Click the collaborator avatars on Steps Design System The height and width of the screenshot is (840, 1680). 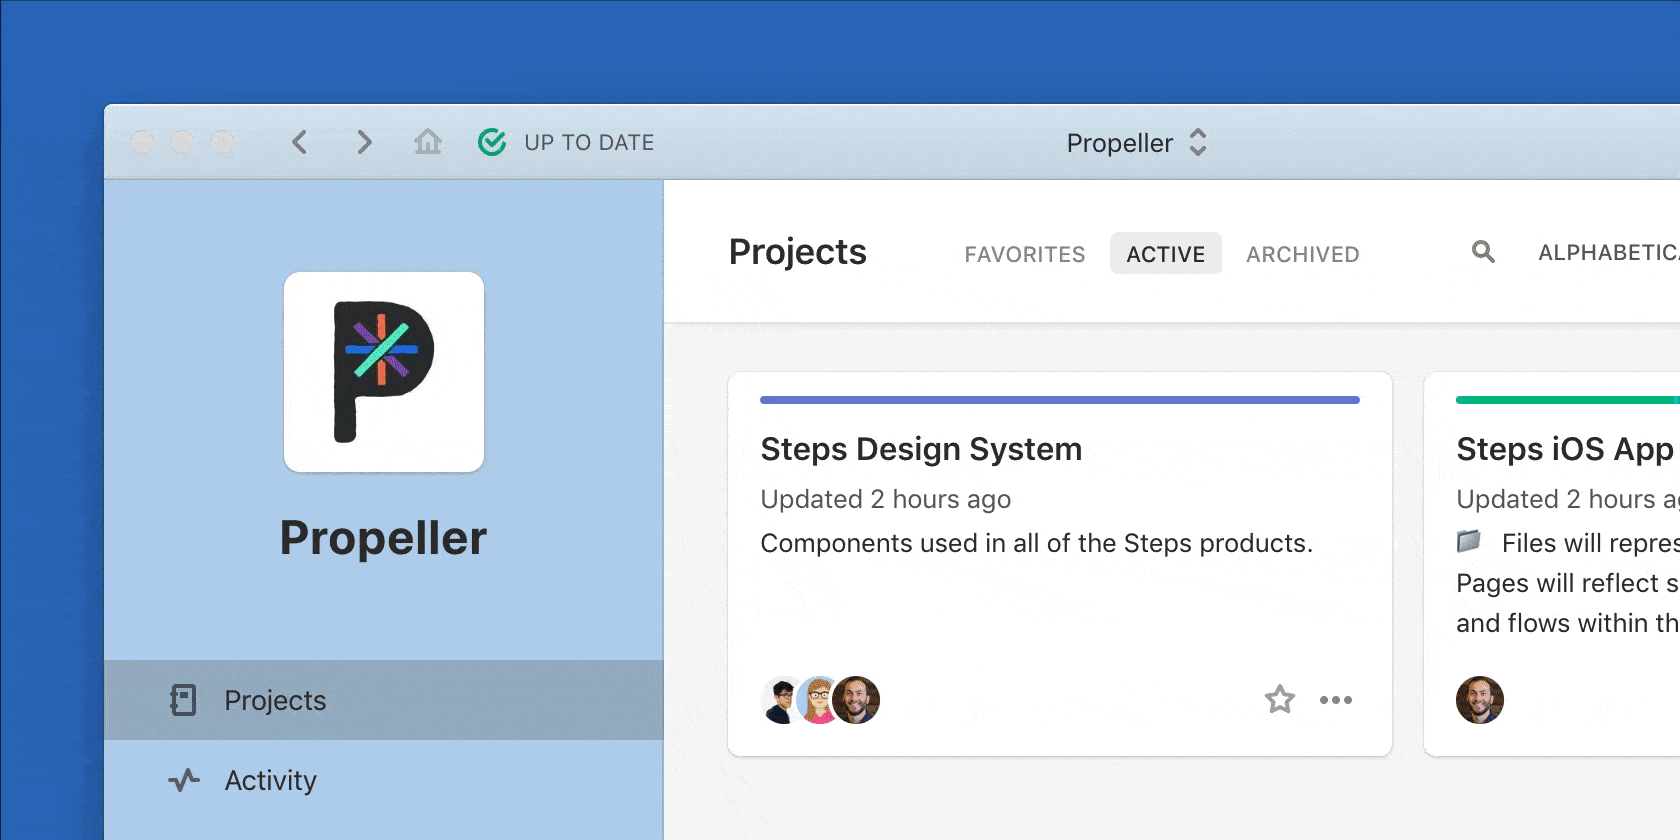coord(820,700)
